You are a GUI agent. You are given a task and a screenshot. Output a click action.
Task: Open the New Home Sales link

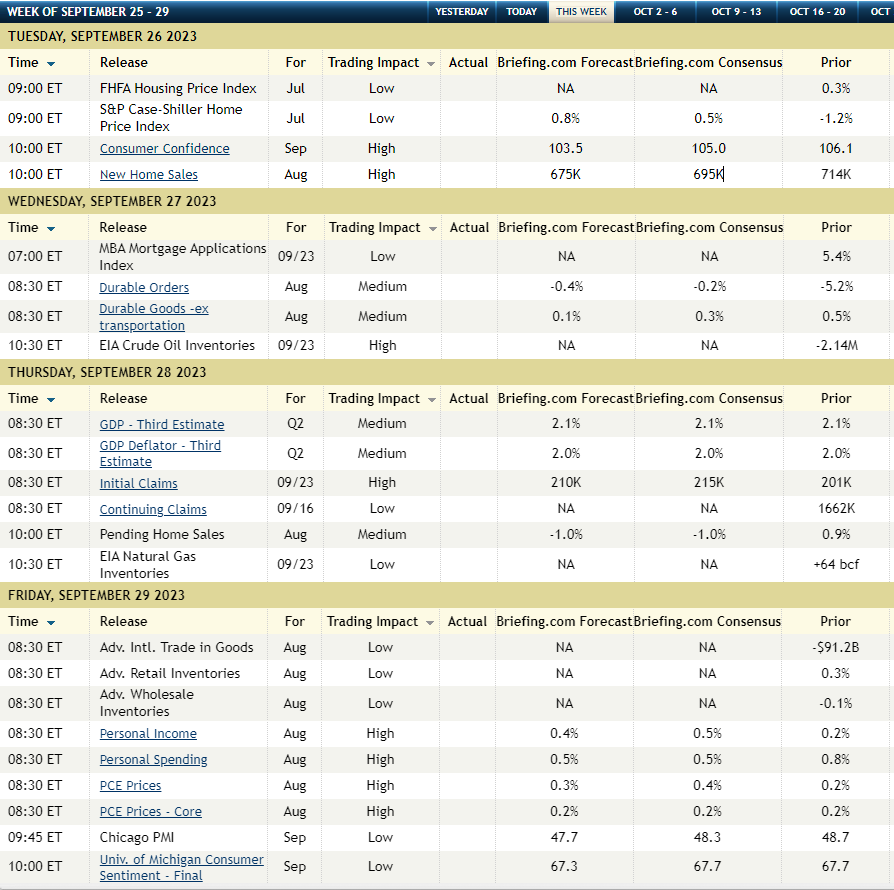click(x=149, y=174)
